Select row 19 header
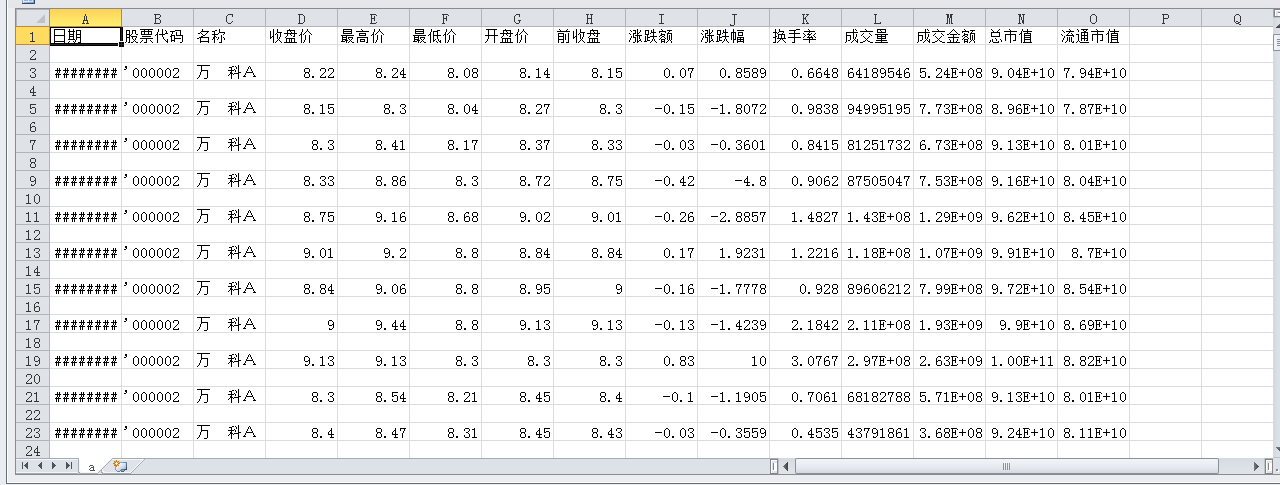The width and height of the screenshot is (1280, 485). point(34,361)
